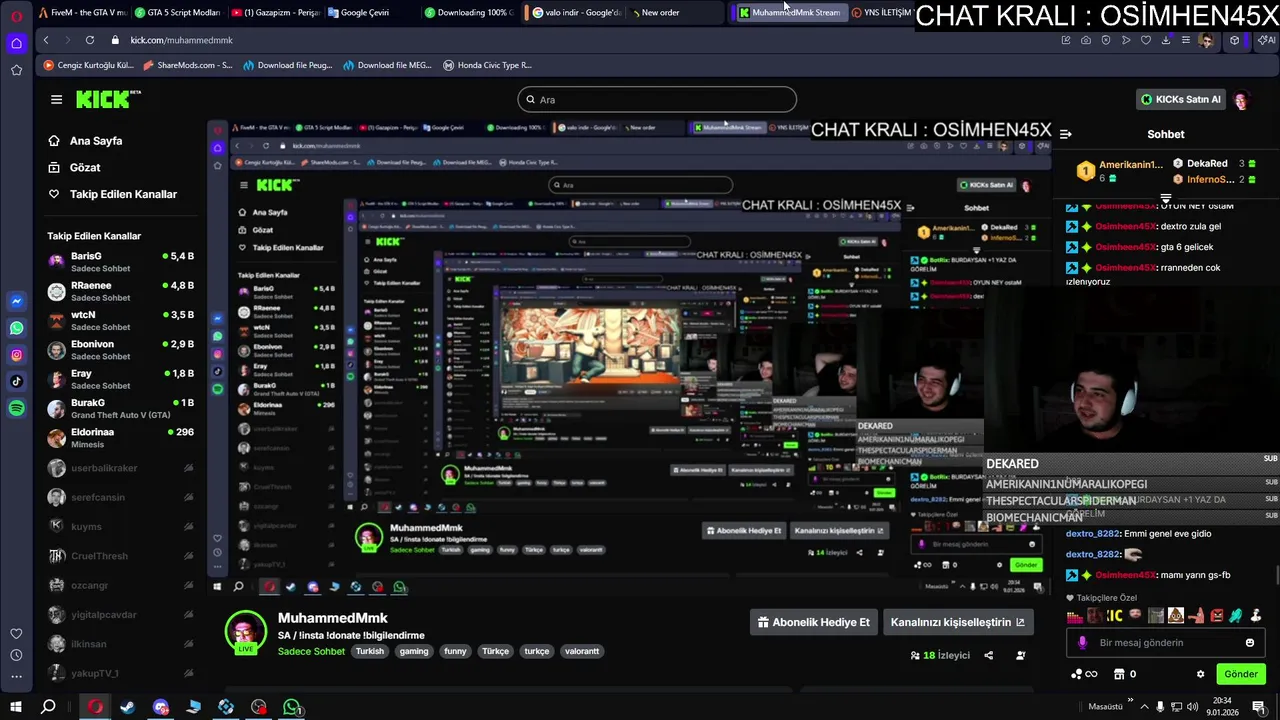This screenshot has width=1280, height=720.
Task: Open Eldorinaa followed channel
Action: [121, 438]
